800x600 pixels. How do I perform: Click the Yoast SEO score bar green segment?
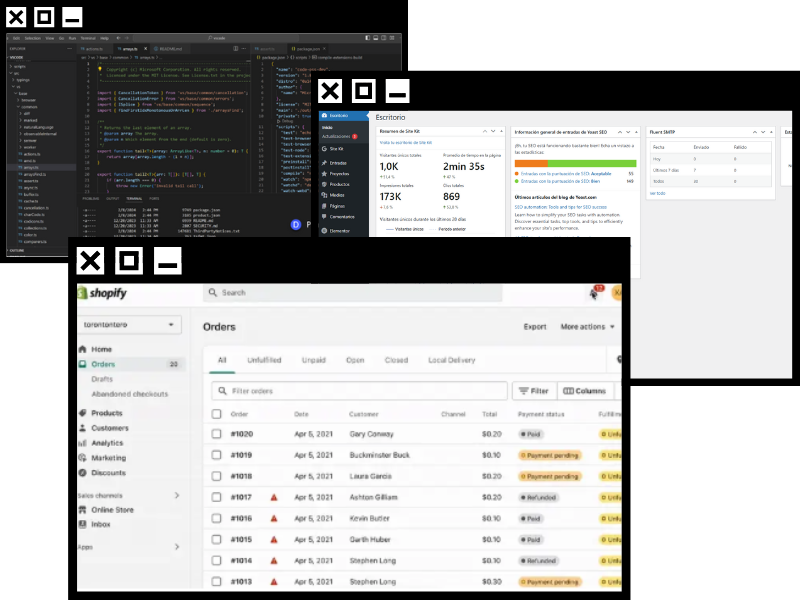pyautogui.click(x=592, y=164)
